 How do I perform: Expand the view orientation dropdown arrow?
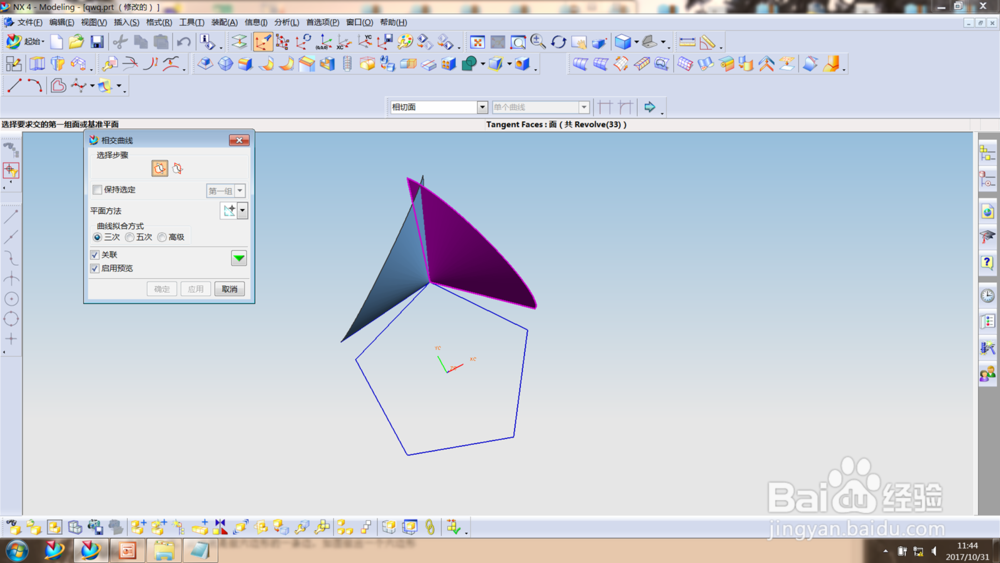click(664, 43)
